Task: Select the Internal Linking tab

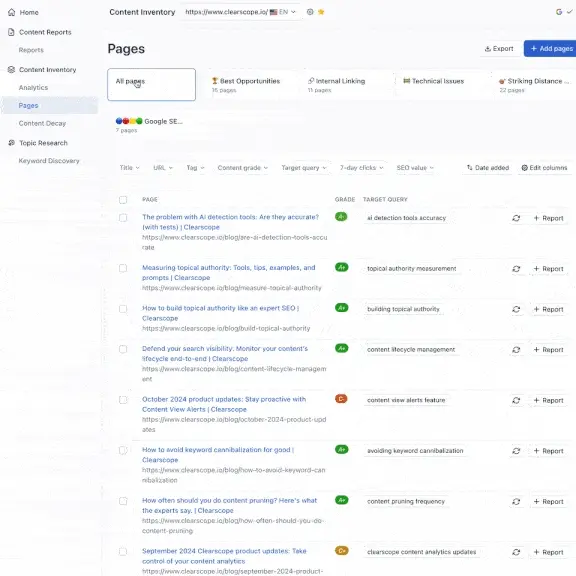Action: click(x=345, y=84)
